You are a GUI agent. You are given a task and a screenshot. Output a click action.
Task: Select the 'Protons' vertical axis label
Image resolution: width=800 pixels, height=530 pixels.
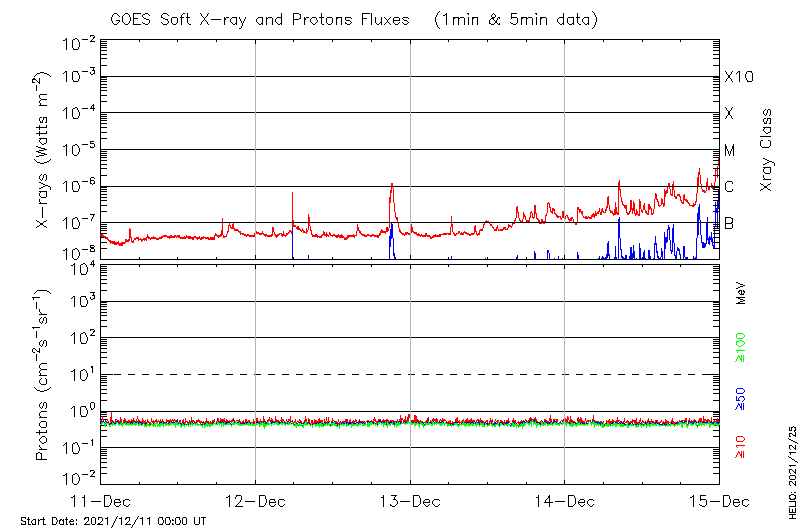click(x=44, y=375)
